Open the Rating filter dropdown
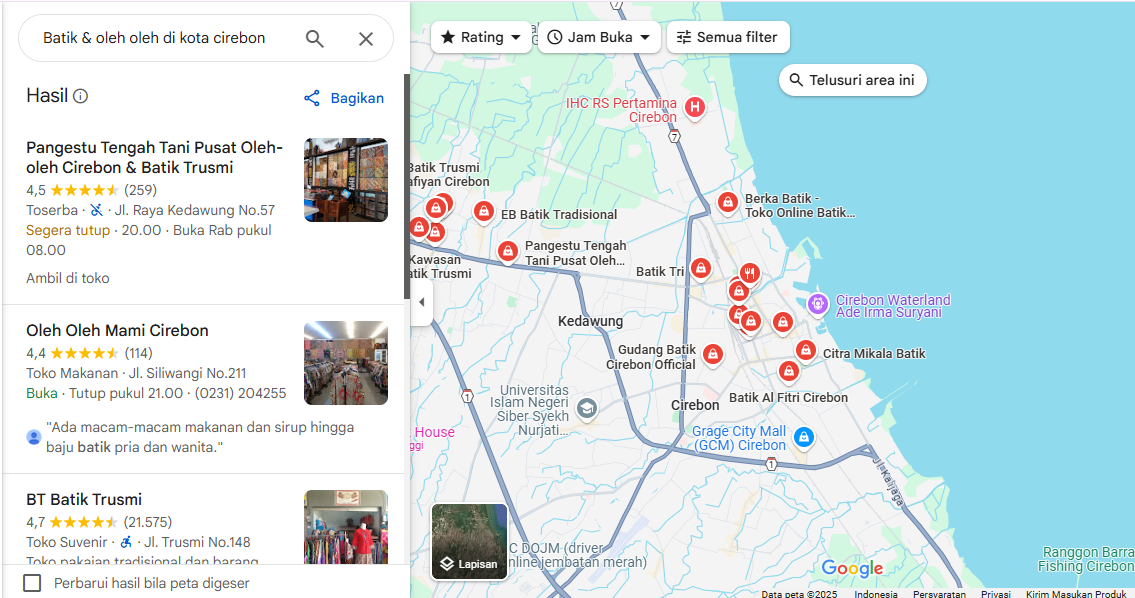This screenshot has width=1135, height=598. click(481, 37)
